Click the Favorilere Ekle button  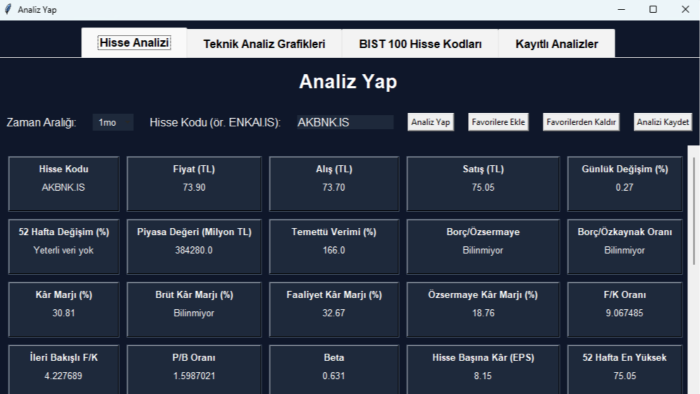pos(498,122)
